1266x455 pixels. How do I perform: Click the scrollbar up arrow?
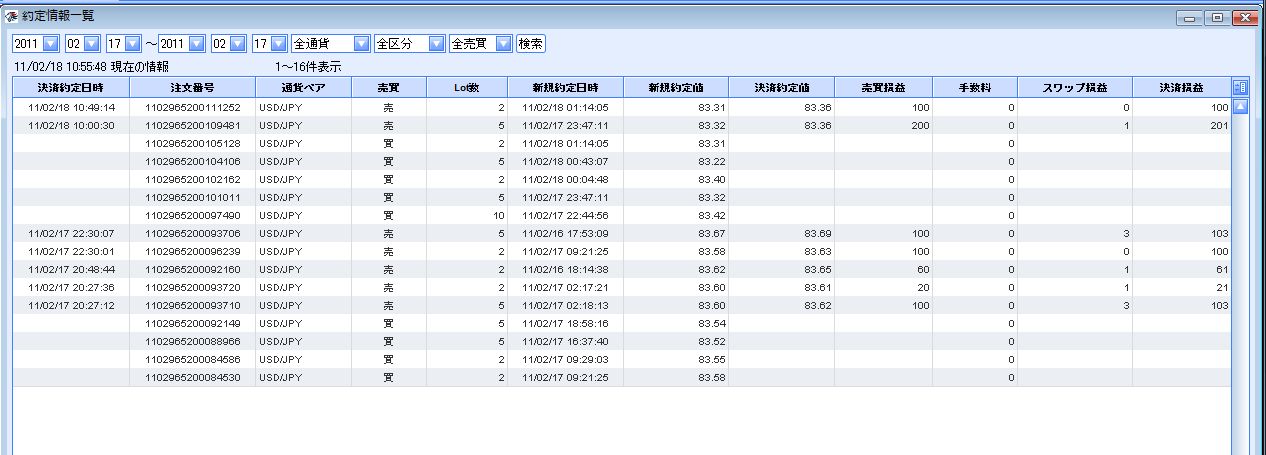pyautogui.click(x=1241, y=105)
